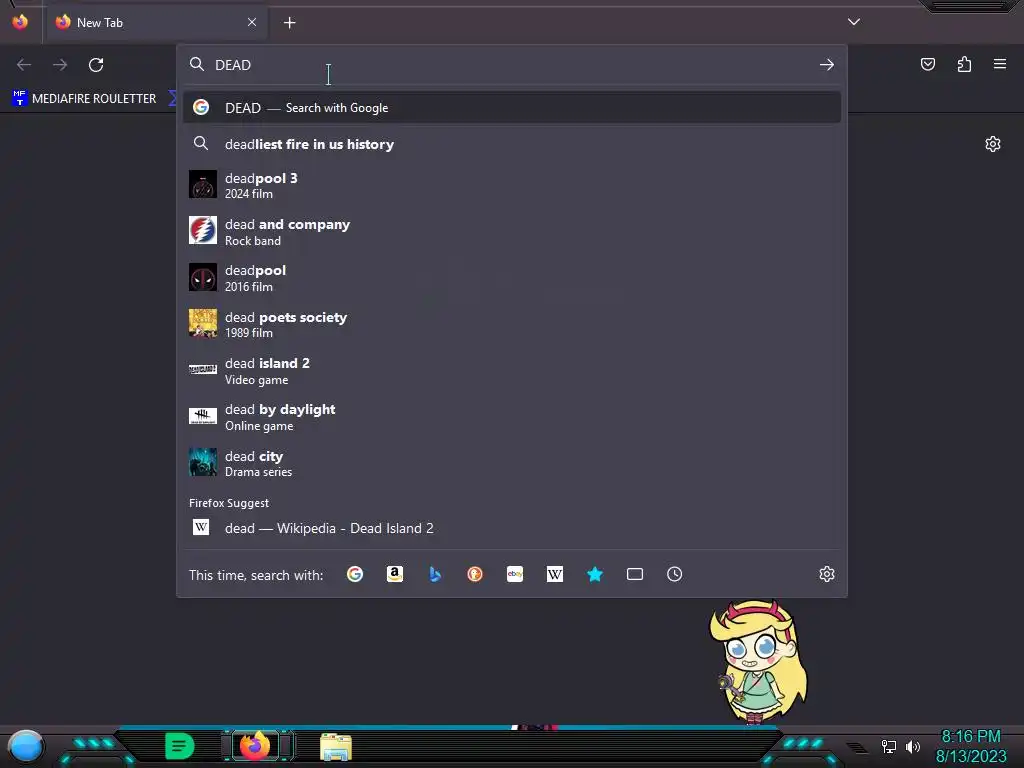Viewport: 1024px width, 768px height.
Task: Pick the 'deadpool' 2016 film suggestion
Action: (512, 278)
